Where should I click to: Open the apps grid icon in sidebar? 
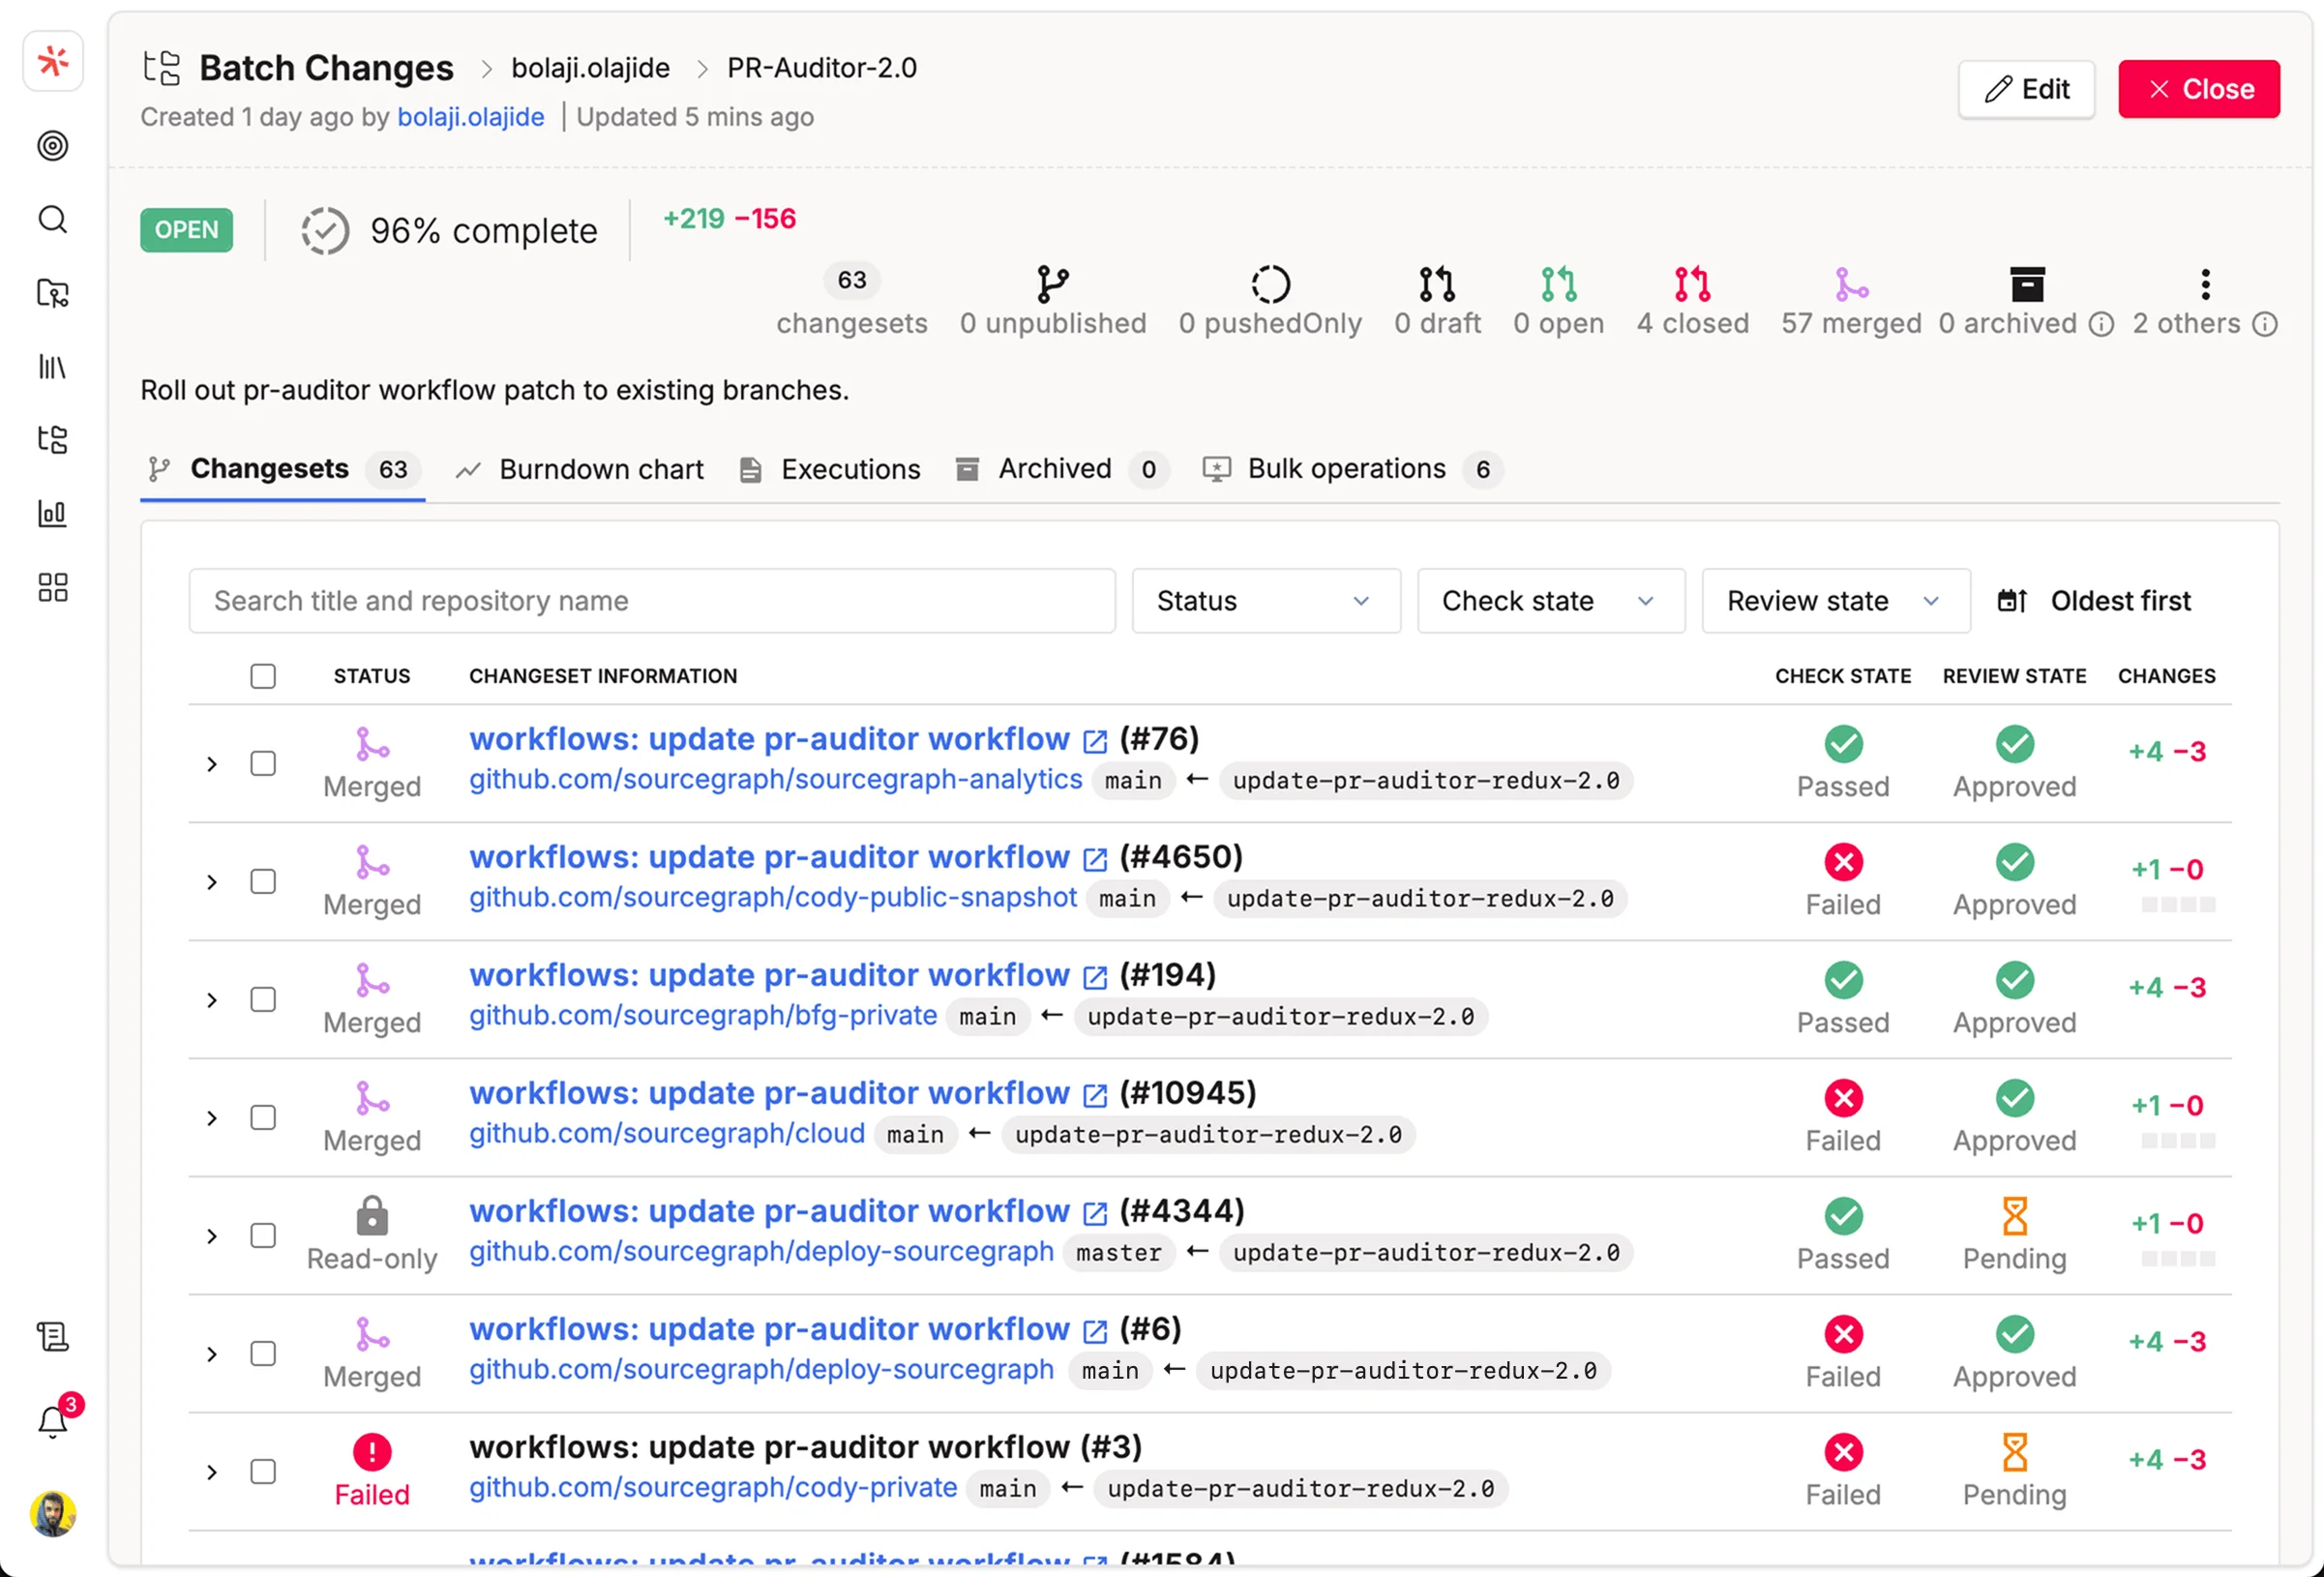click(53, 587)
